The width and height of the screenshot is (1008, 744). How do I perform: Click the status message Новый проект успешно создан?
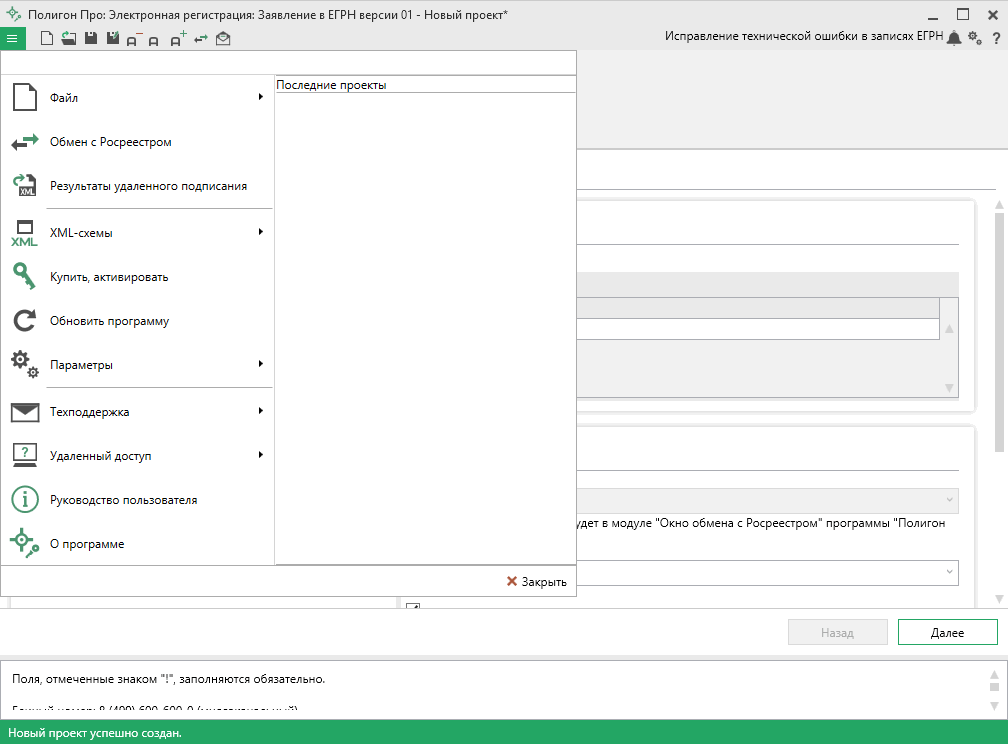point(94,733)
